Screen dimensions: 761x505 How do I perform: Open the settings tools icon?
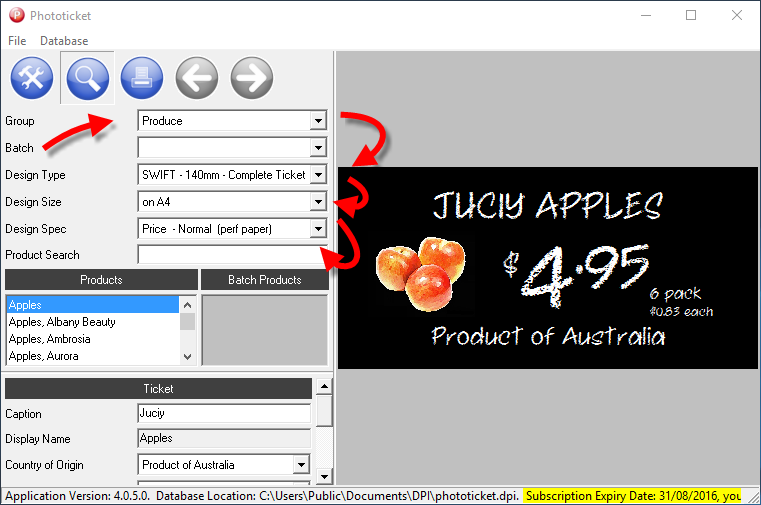tap(32, 78)
